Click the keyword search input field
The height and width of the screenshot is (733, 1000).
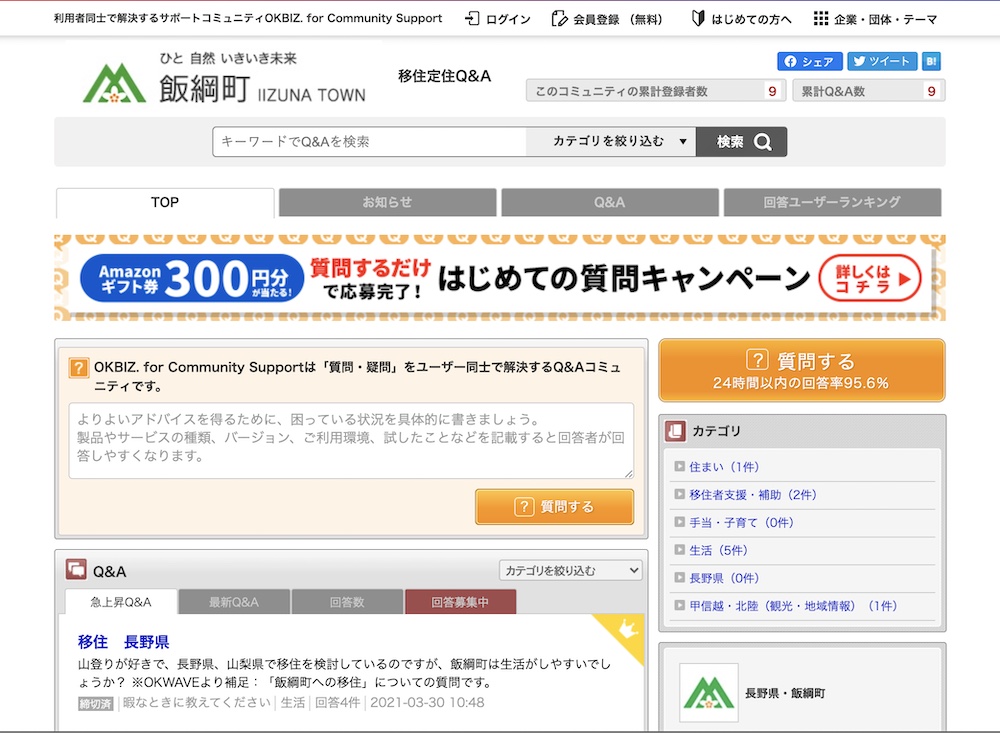[x=369, y=142]
